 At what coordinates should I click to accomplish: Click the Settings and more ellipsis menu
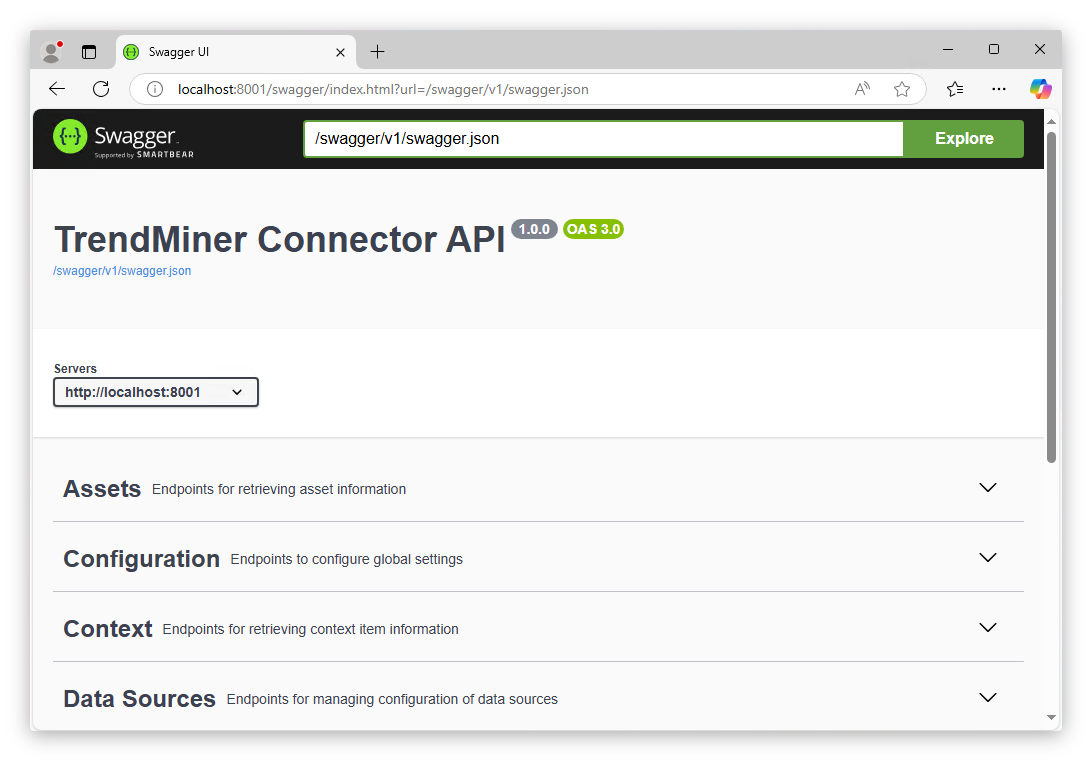[x=998, y=89]
